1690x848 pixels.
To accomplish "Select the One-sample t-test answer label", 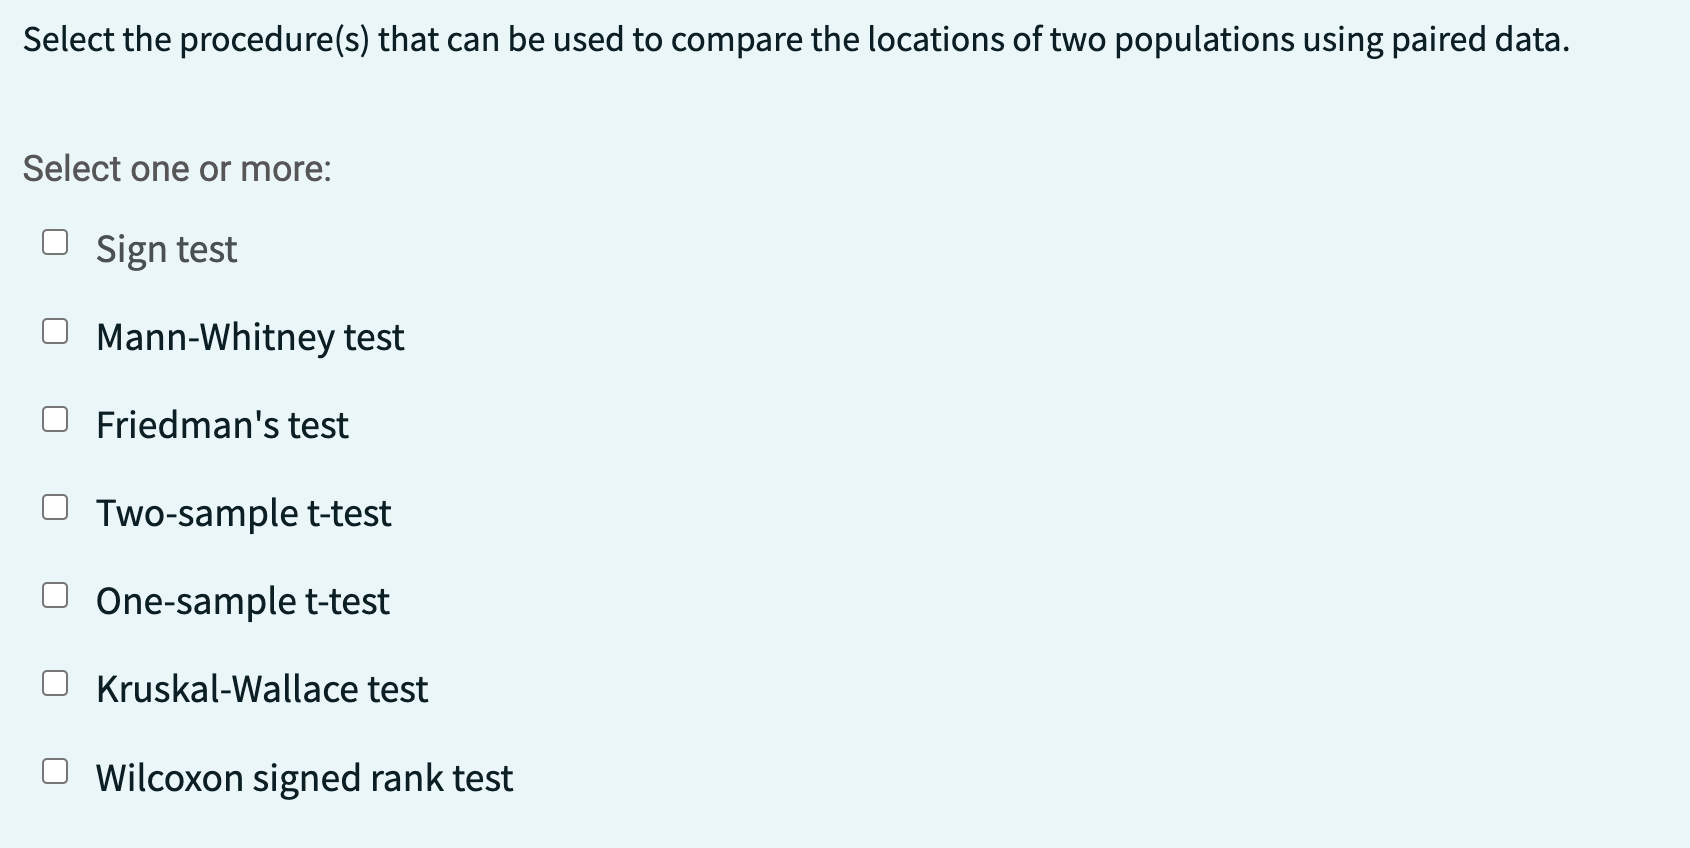I will pos(243,601).
